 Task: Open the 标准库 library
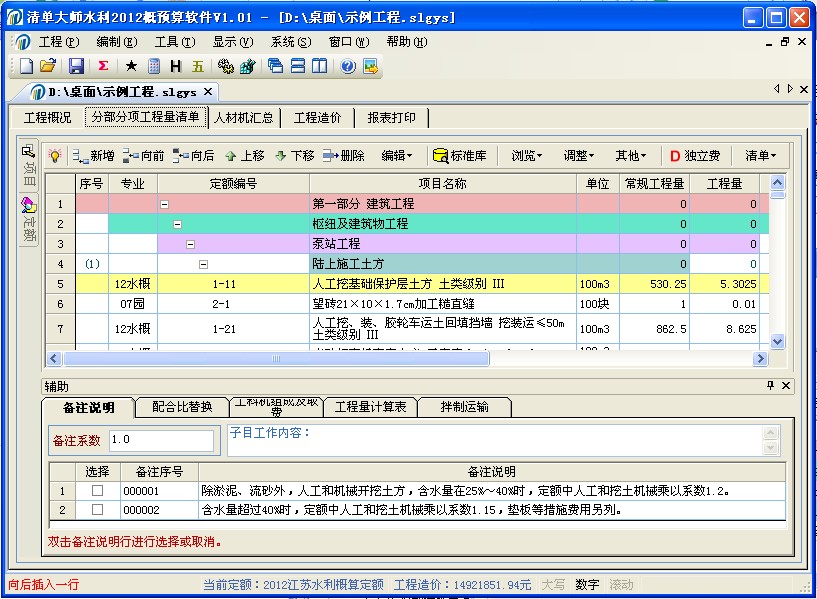(x=460, y=155)
